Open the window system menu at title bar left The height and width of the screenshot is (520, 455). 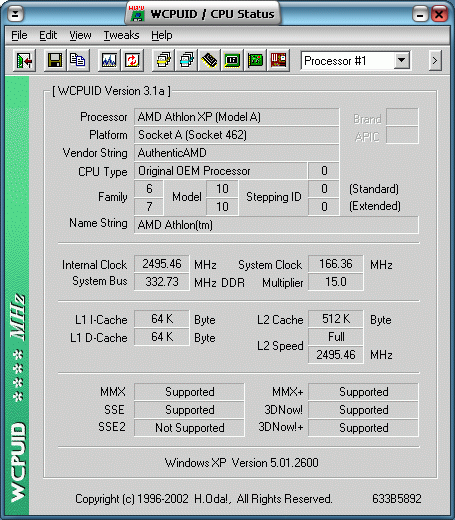click(15, 14)
